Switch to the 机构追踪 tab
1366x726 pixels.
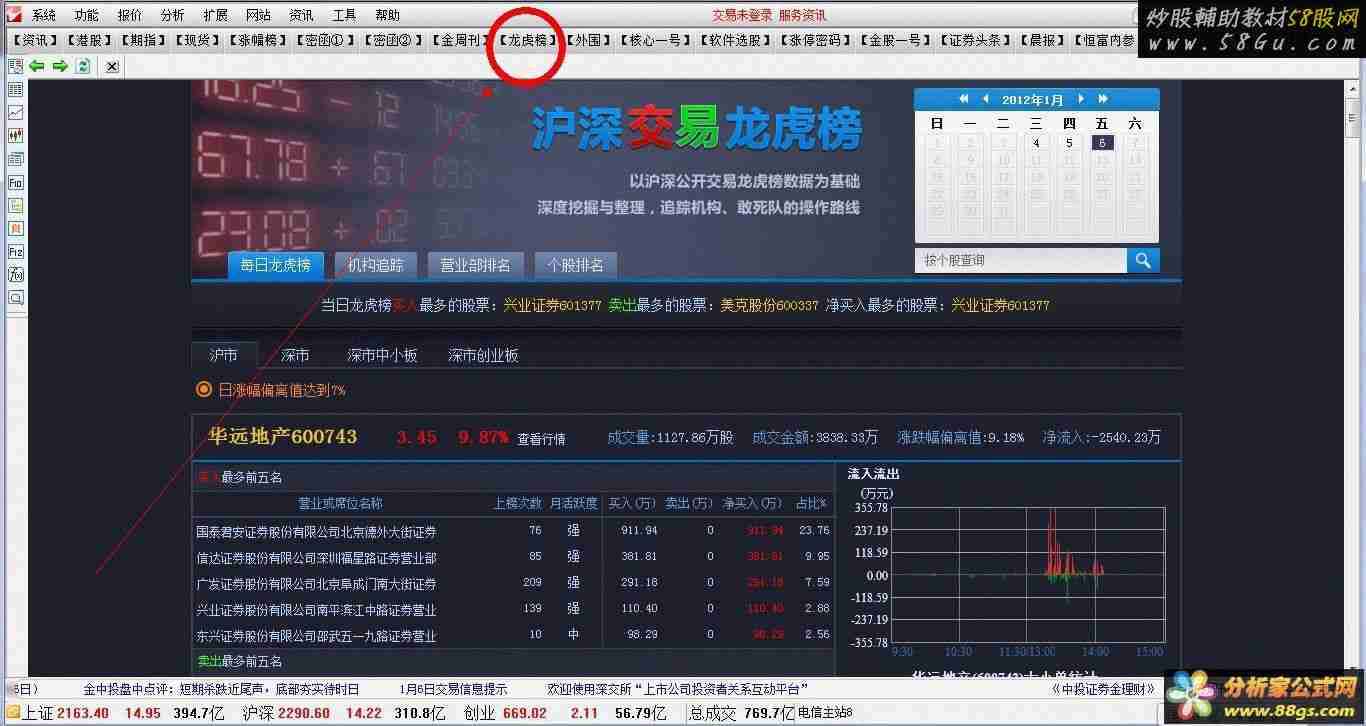pos(376,265)
